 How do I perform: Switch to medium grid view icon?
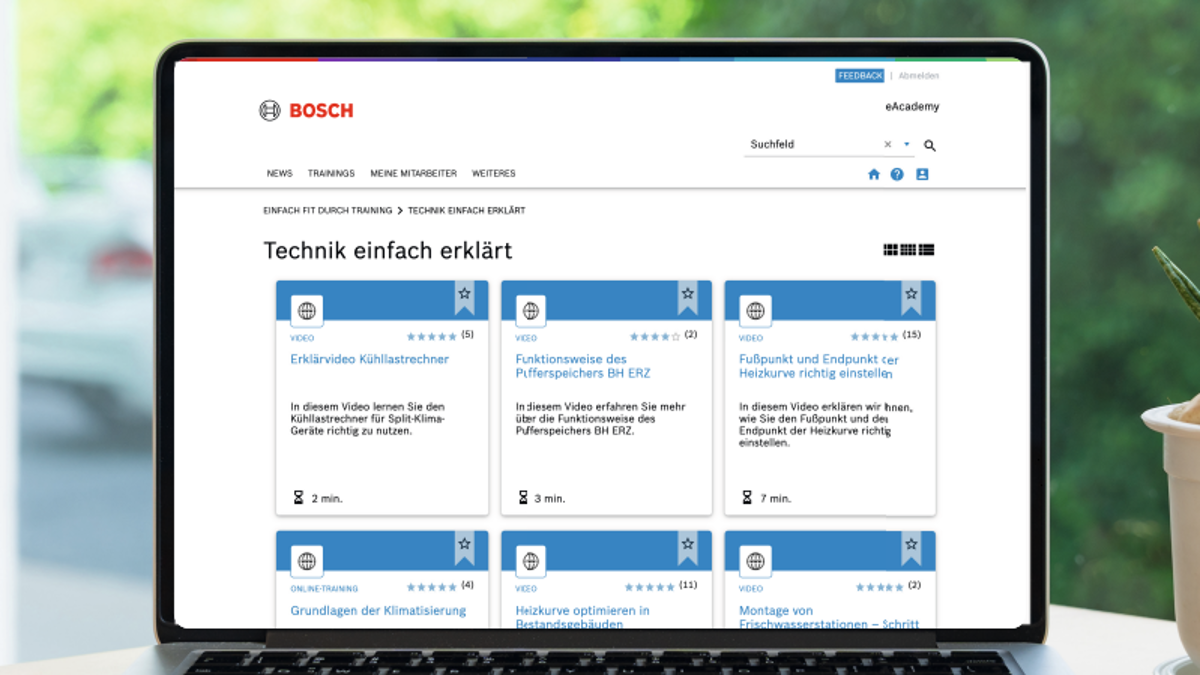[908, 250]
